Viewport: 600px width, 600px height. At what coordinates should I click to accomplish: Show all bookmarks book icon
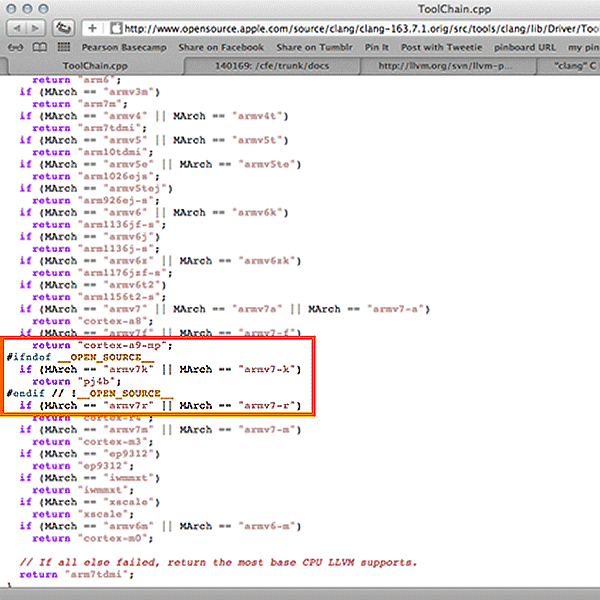click(x=39, y=47)
